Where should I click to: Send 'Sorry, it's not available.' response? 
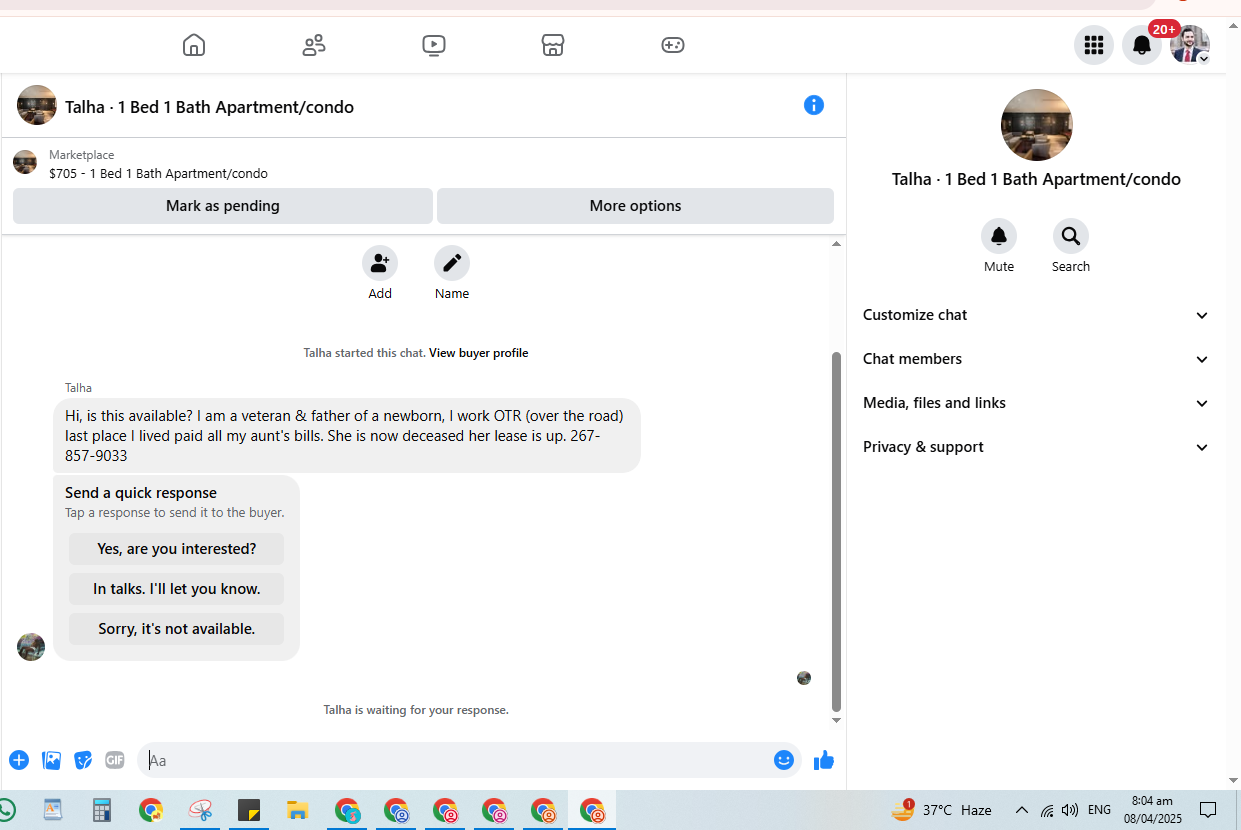[176, 629]
